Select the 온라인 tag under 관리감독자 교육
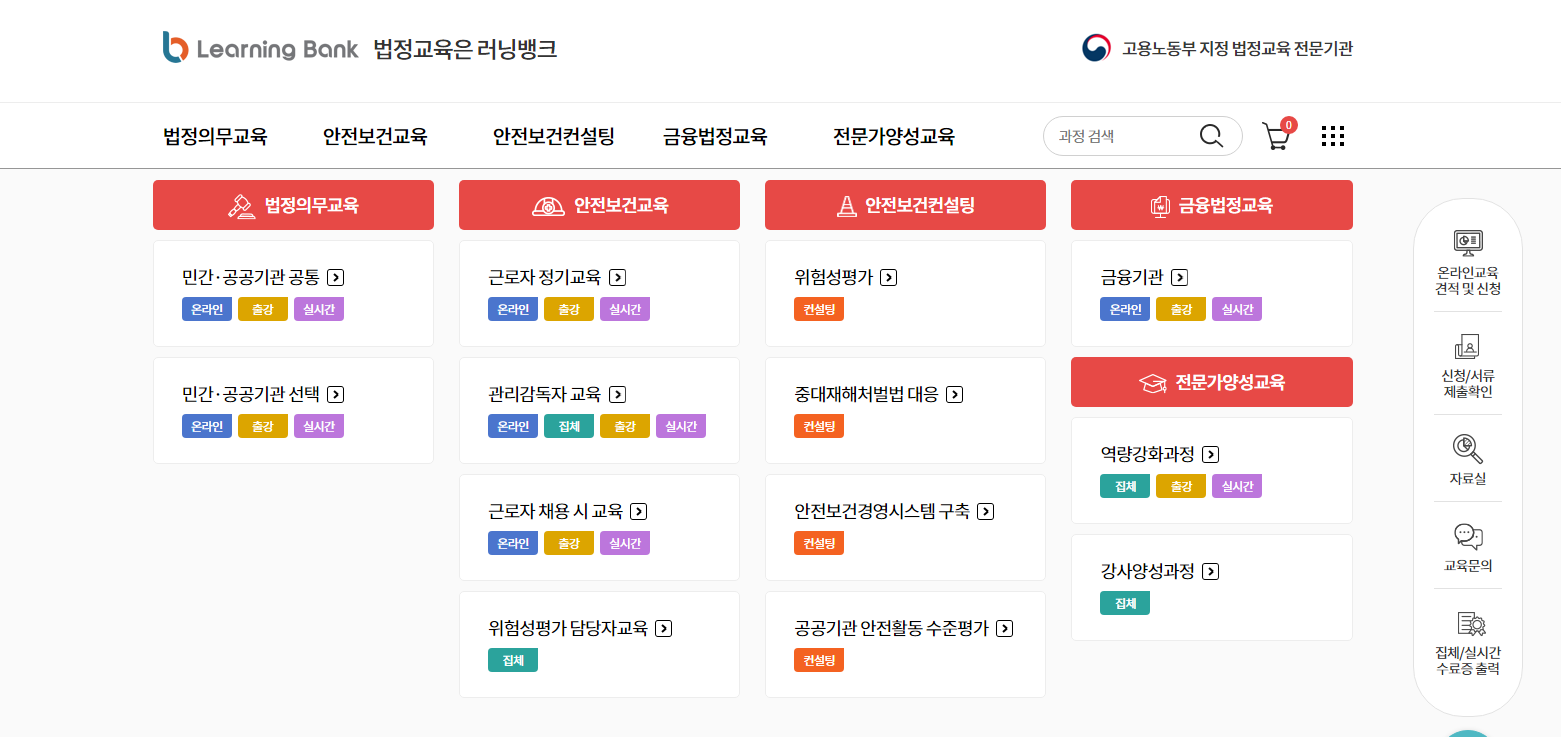This screenshot has height=737, width=1561. pos(512,425)
